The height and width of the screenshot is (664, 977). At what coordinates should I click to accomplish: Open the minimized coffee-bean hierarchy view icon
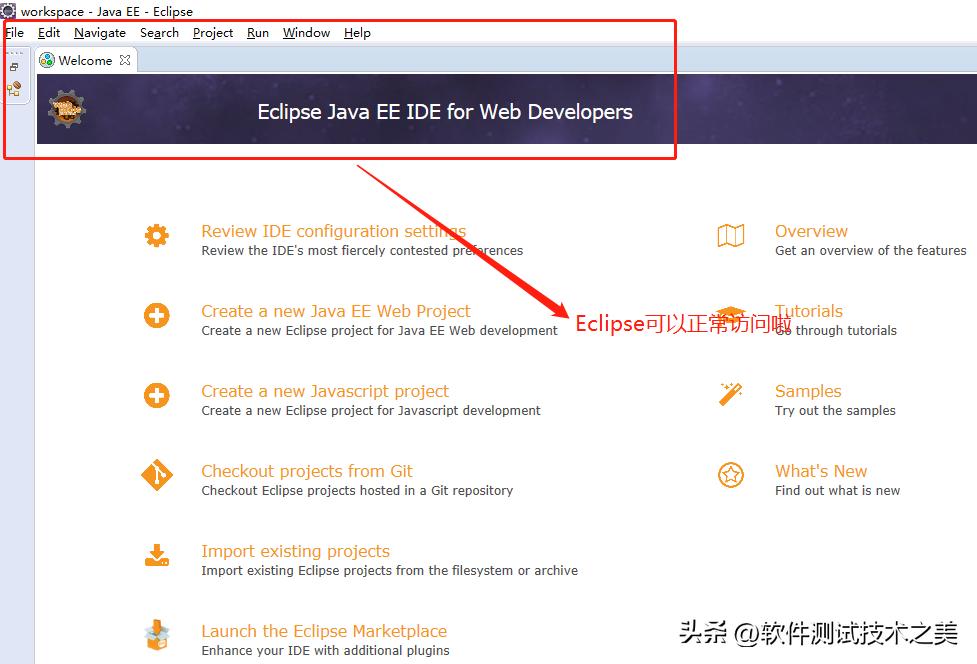14,88
